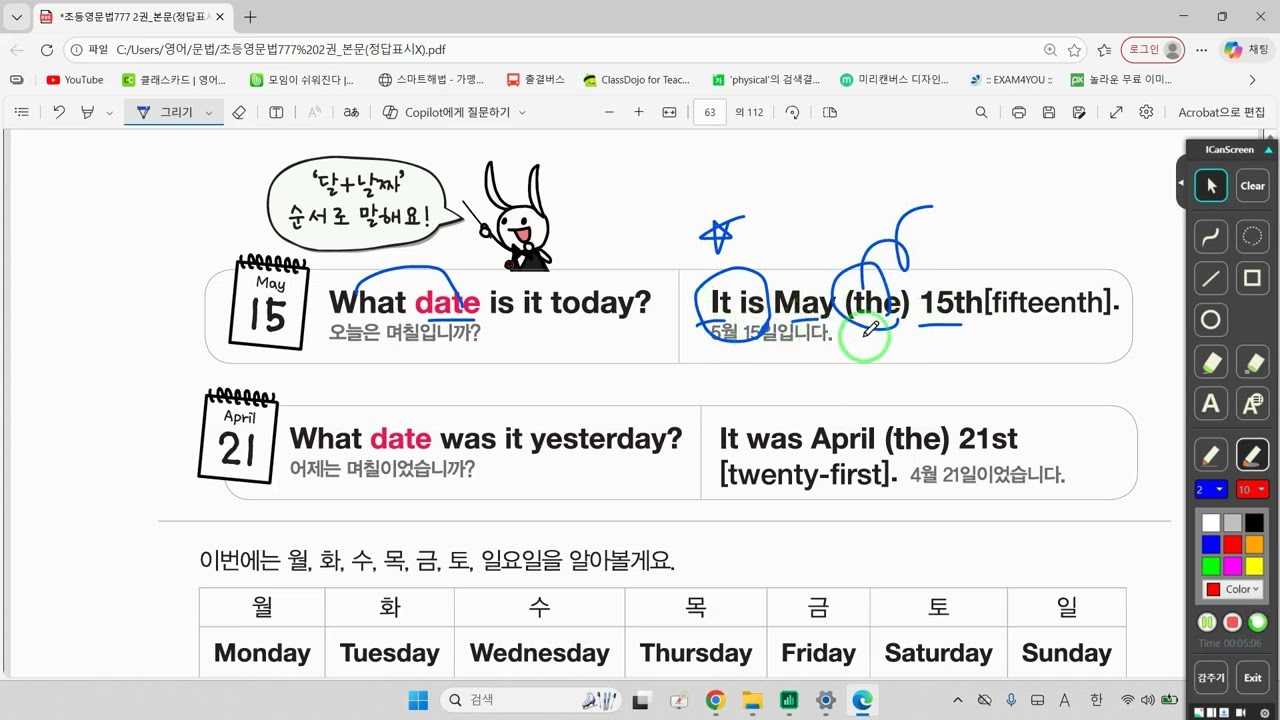Open the PDF search magnifier icon
The height and width of the screenshot is (720, 1280).
(x=982, y=113)
